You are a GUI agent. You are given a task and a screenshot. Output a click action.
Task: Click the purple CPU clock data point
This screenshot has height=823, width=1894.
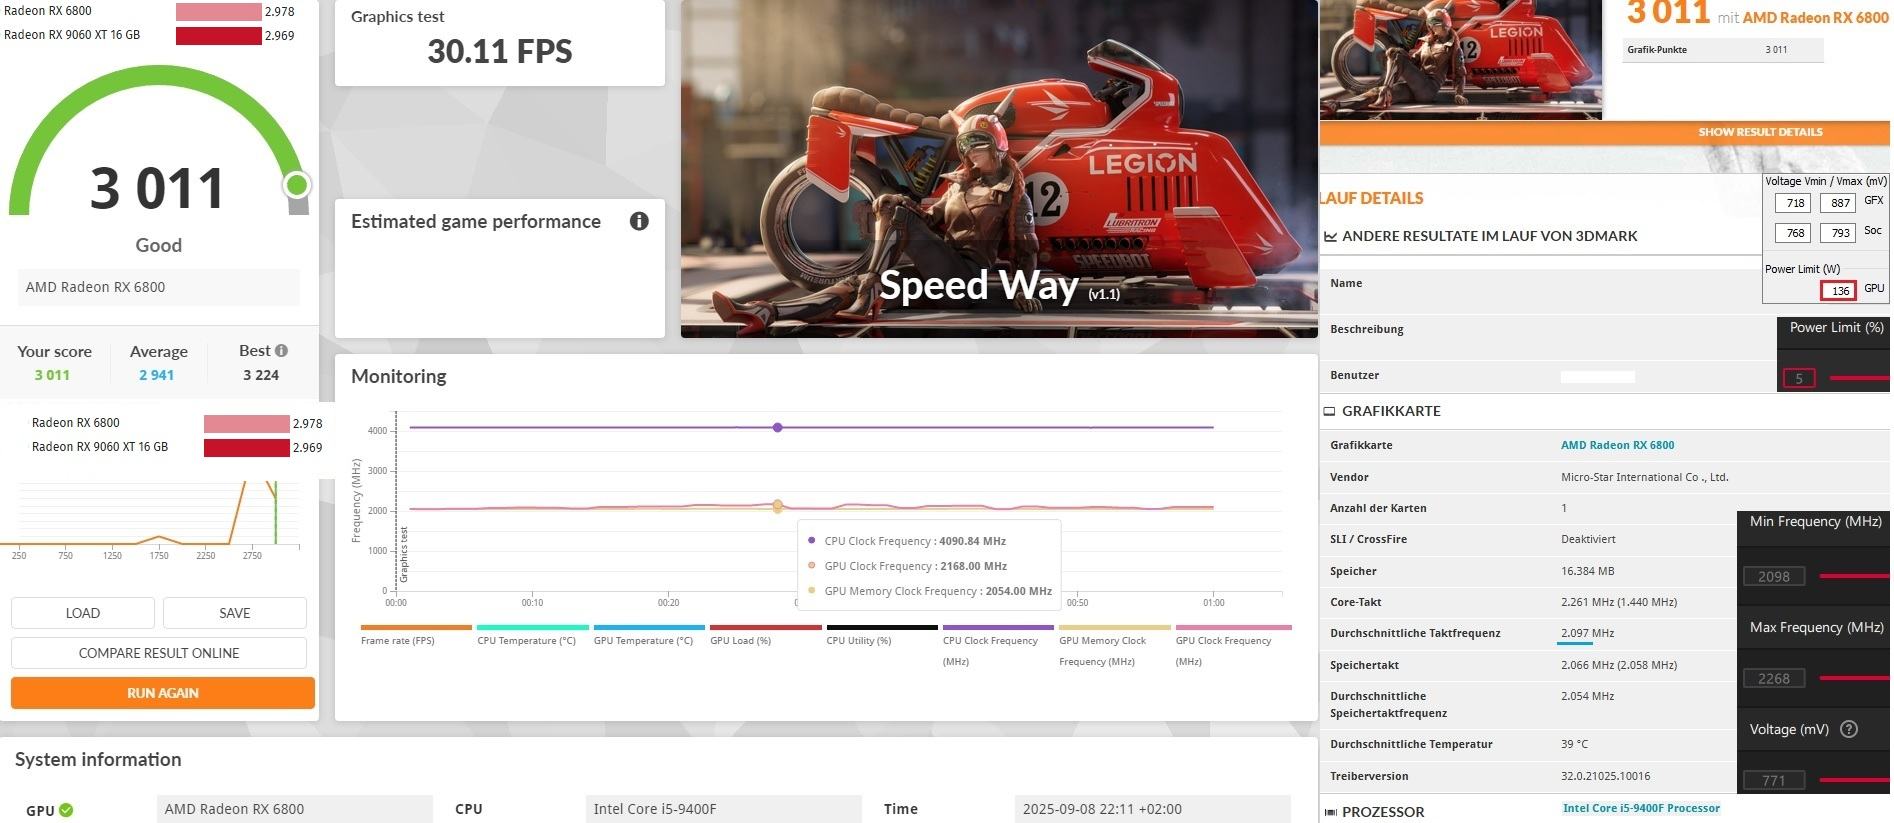tap(777, 427)
